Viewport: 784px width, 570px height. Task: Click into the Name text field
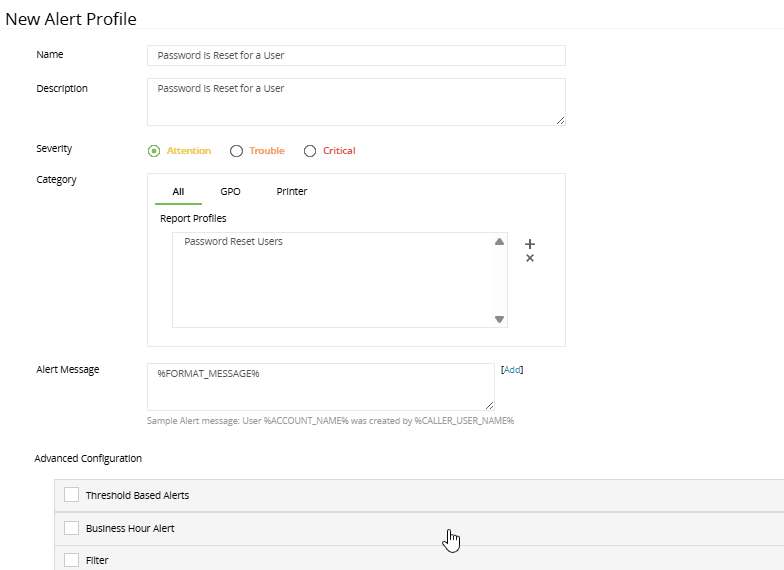(356, 56)
